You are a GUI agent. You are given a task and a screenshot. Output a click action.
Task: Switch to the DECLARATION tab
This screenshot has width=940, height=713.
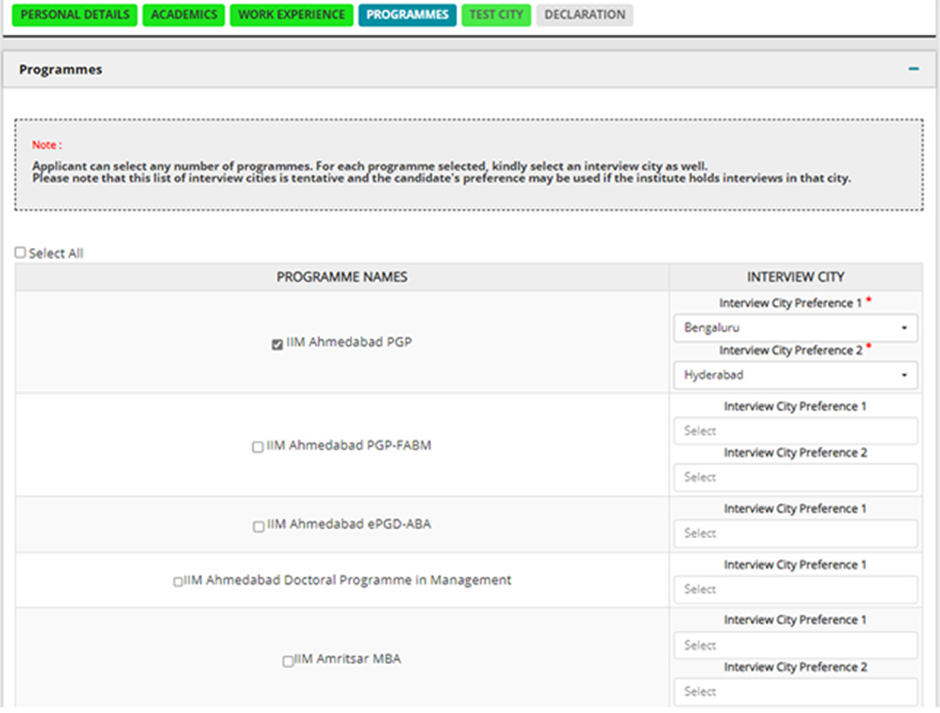tap(585, 14)
